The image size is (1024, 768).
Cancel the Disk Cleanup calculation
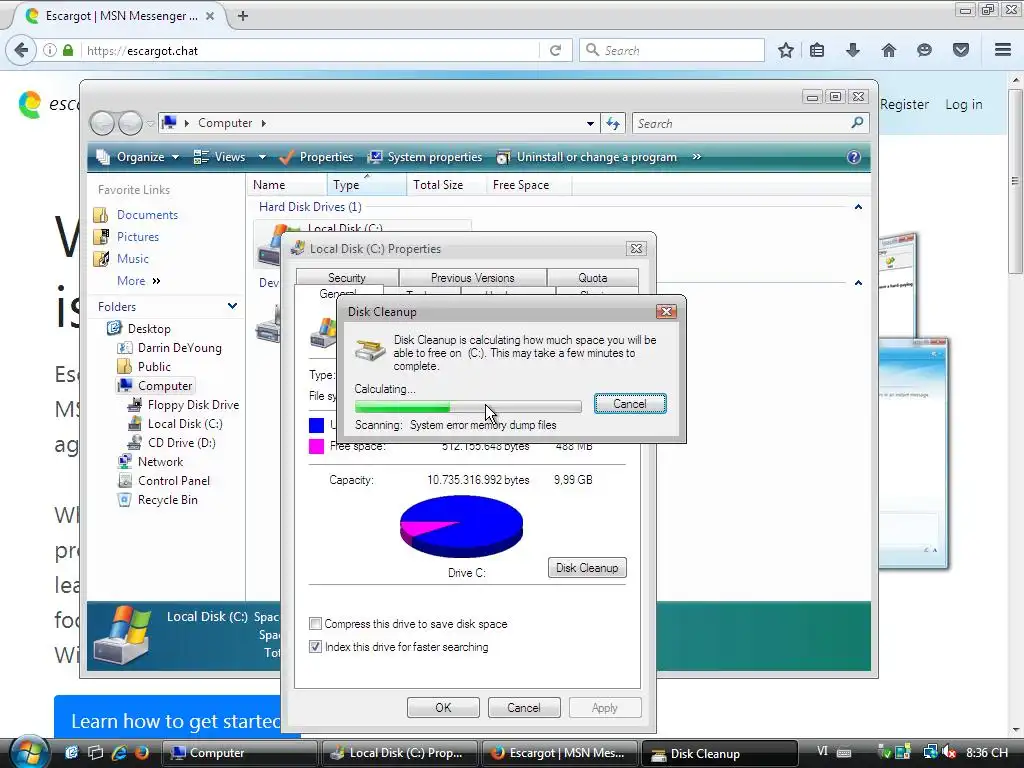630,404
